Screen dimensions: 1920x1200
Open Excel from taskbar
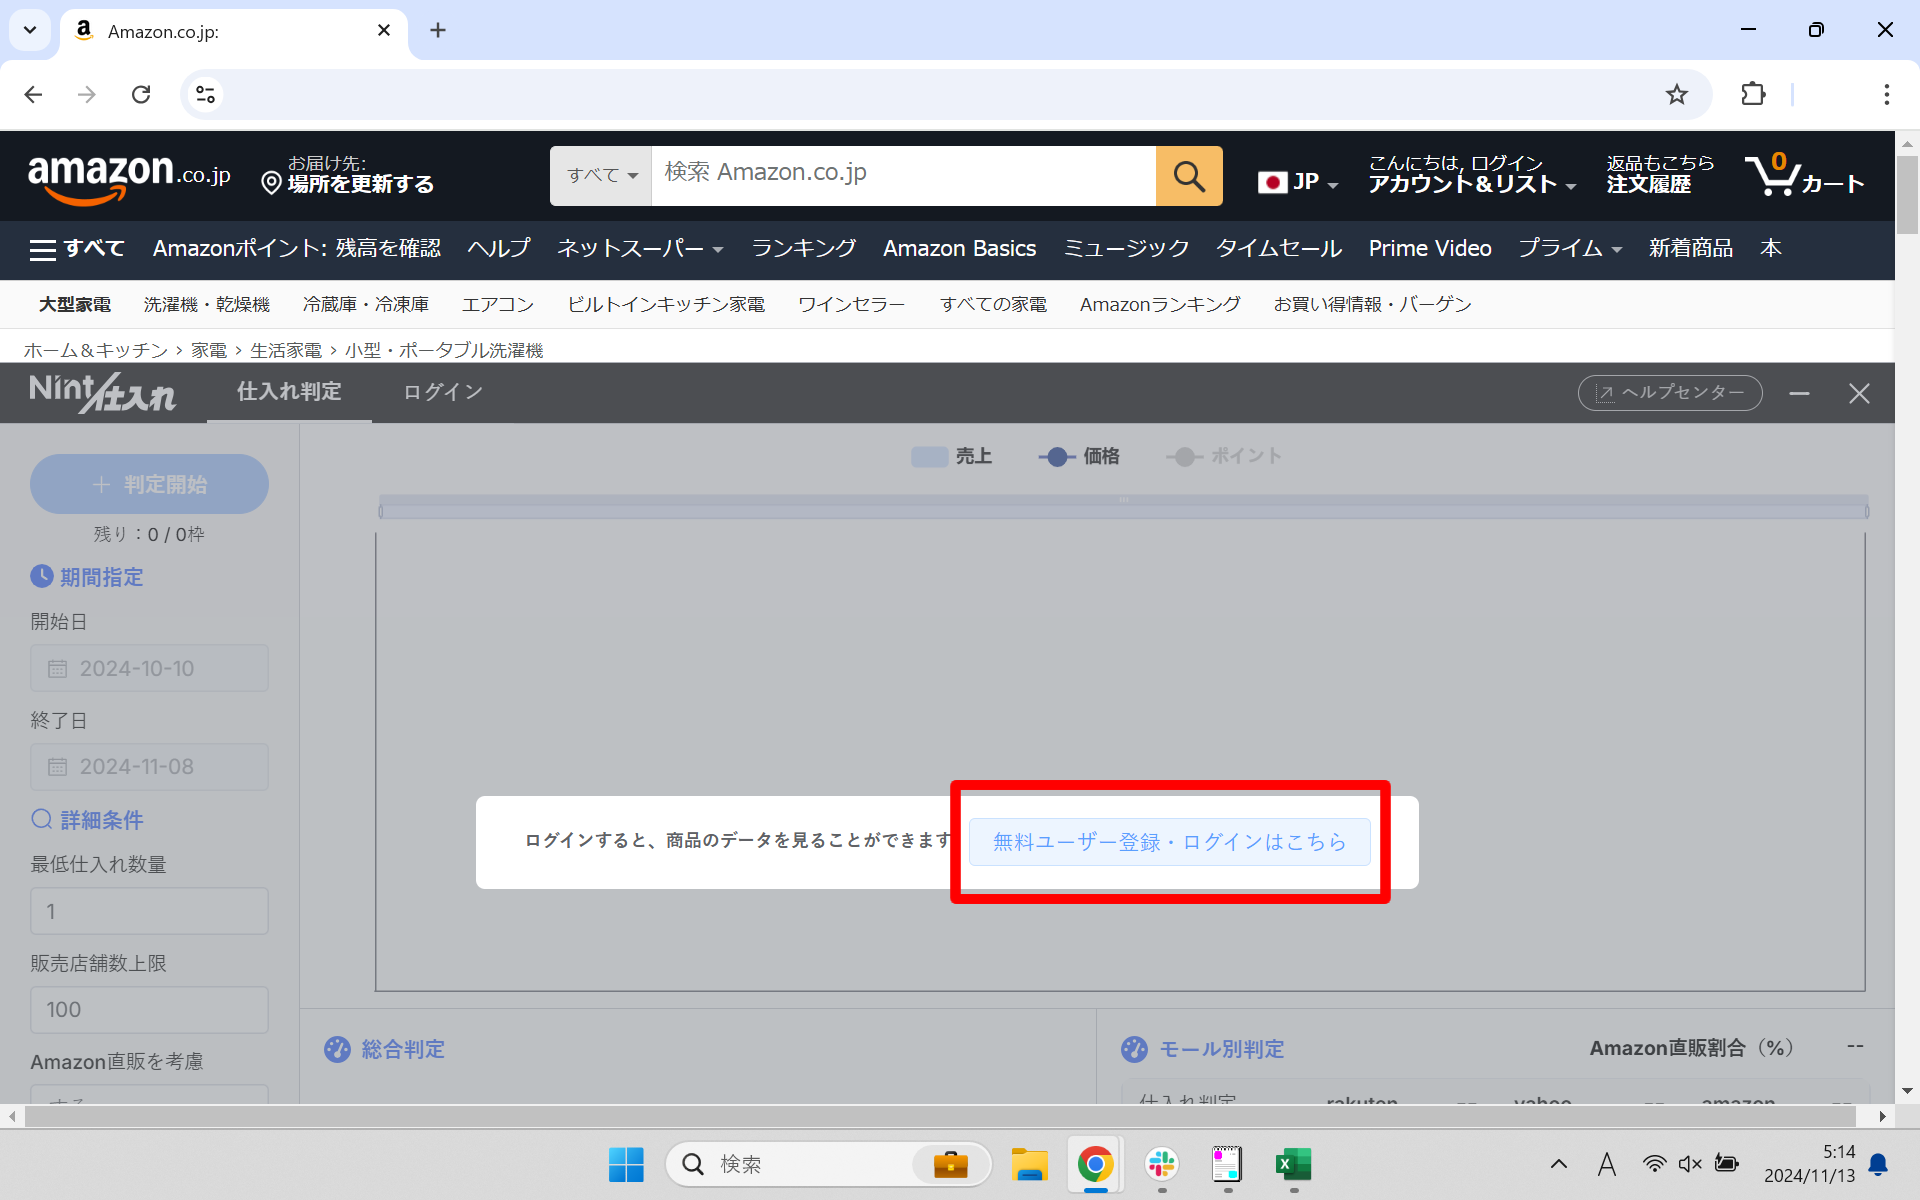tap(1293, 1164)
